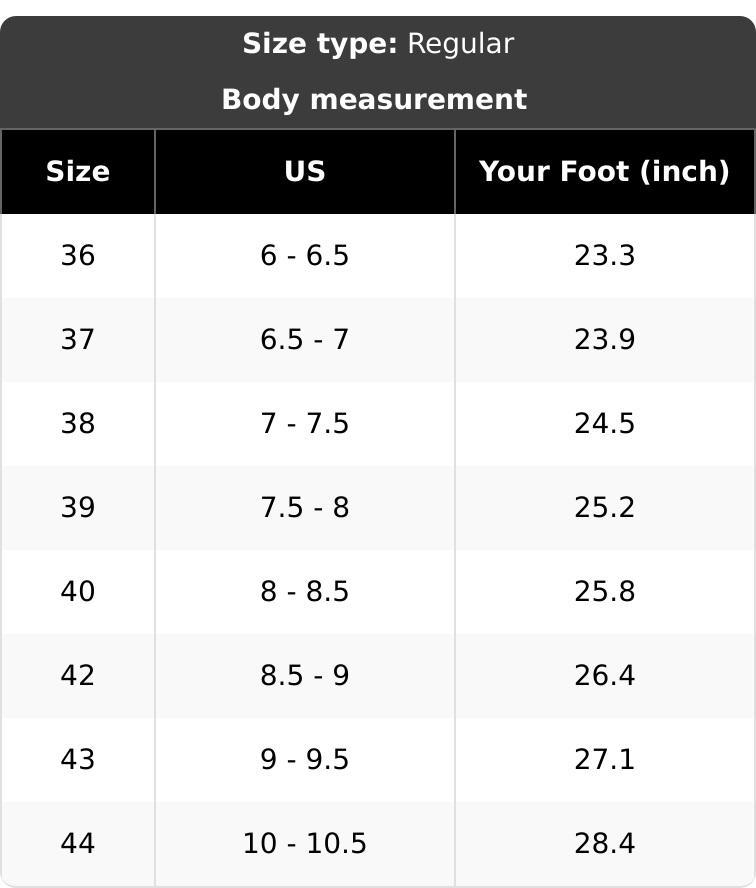This screenshot has width=756, height=888.
Task: Select size 43 cell
Action: pos(78,759)
